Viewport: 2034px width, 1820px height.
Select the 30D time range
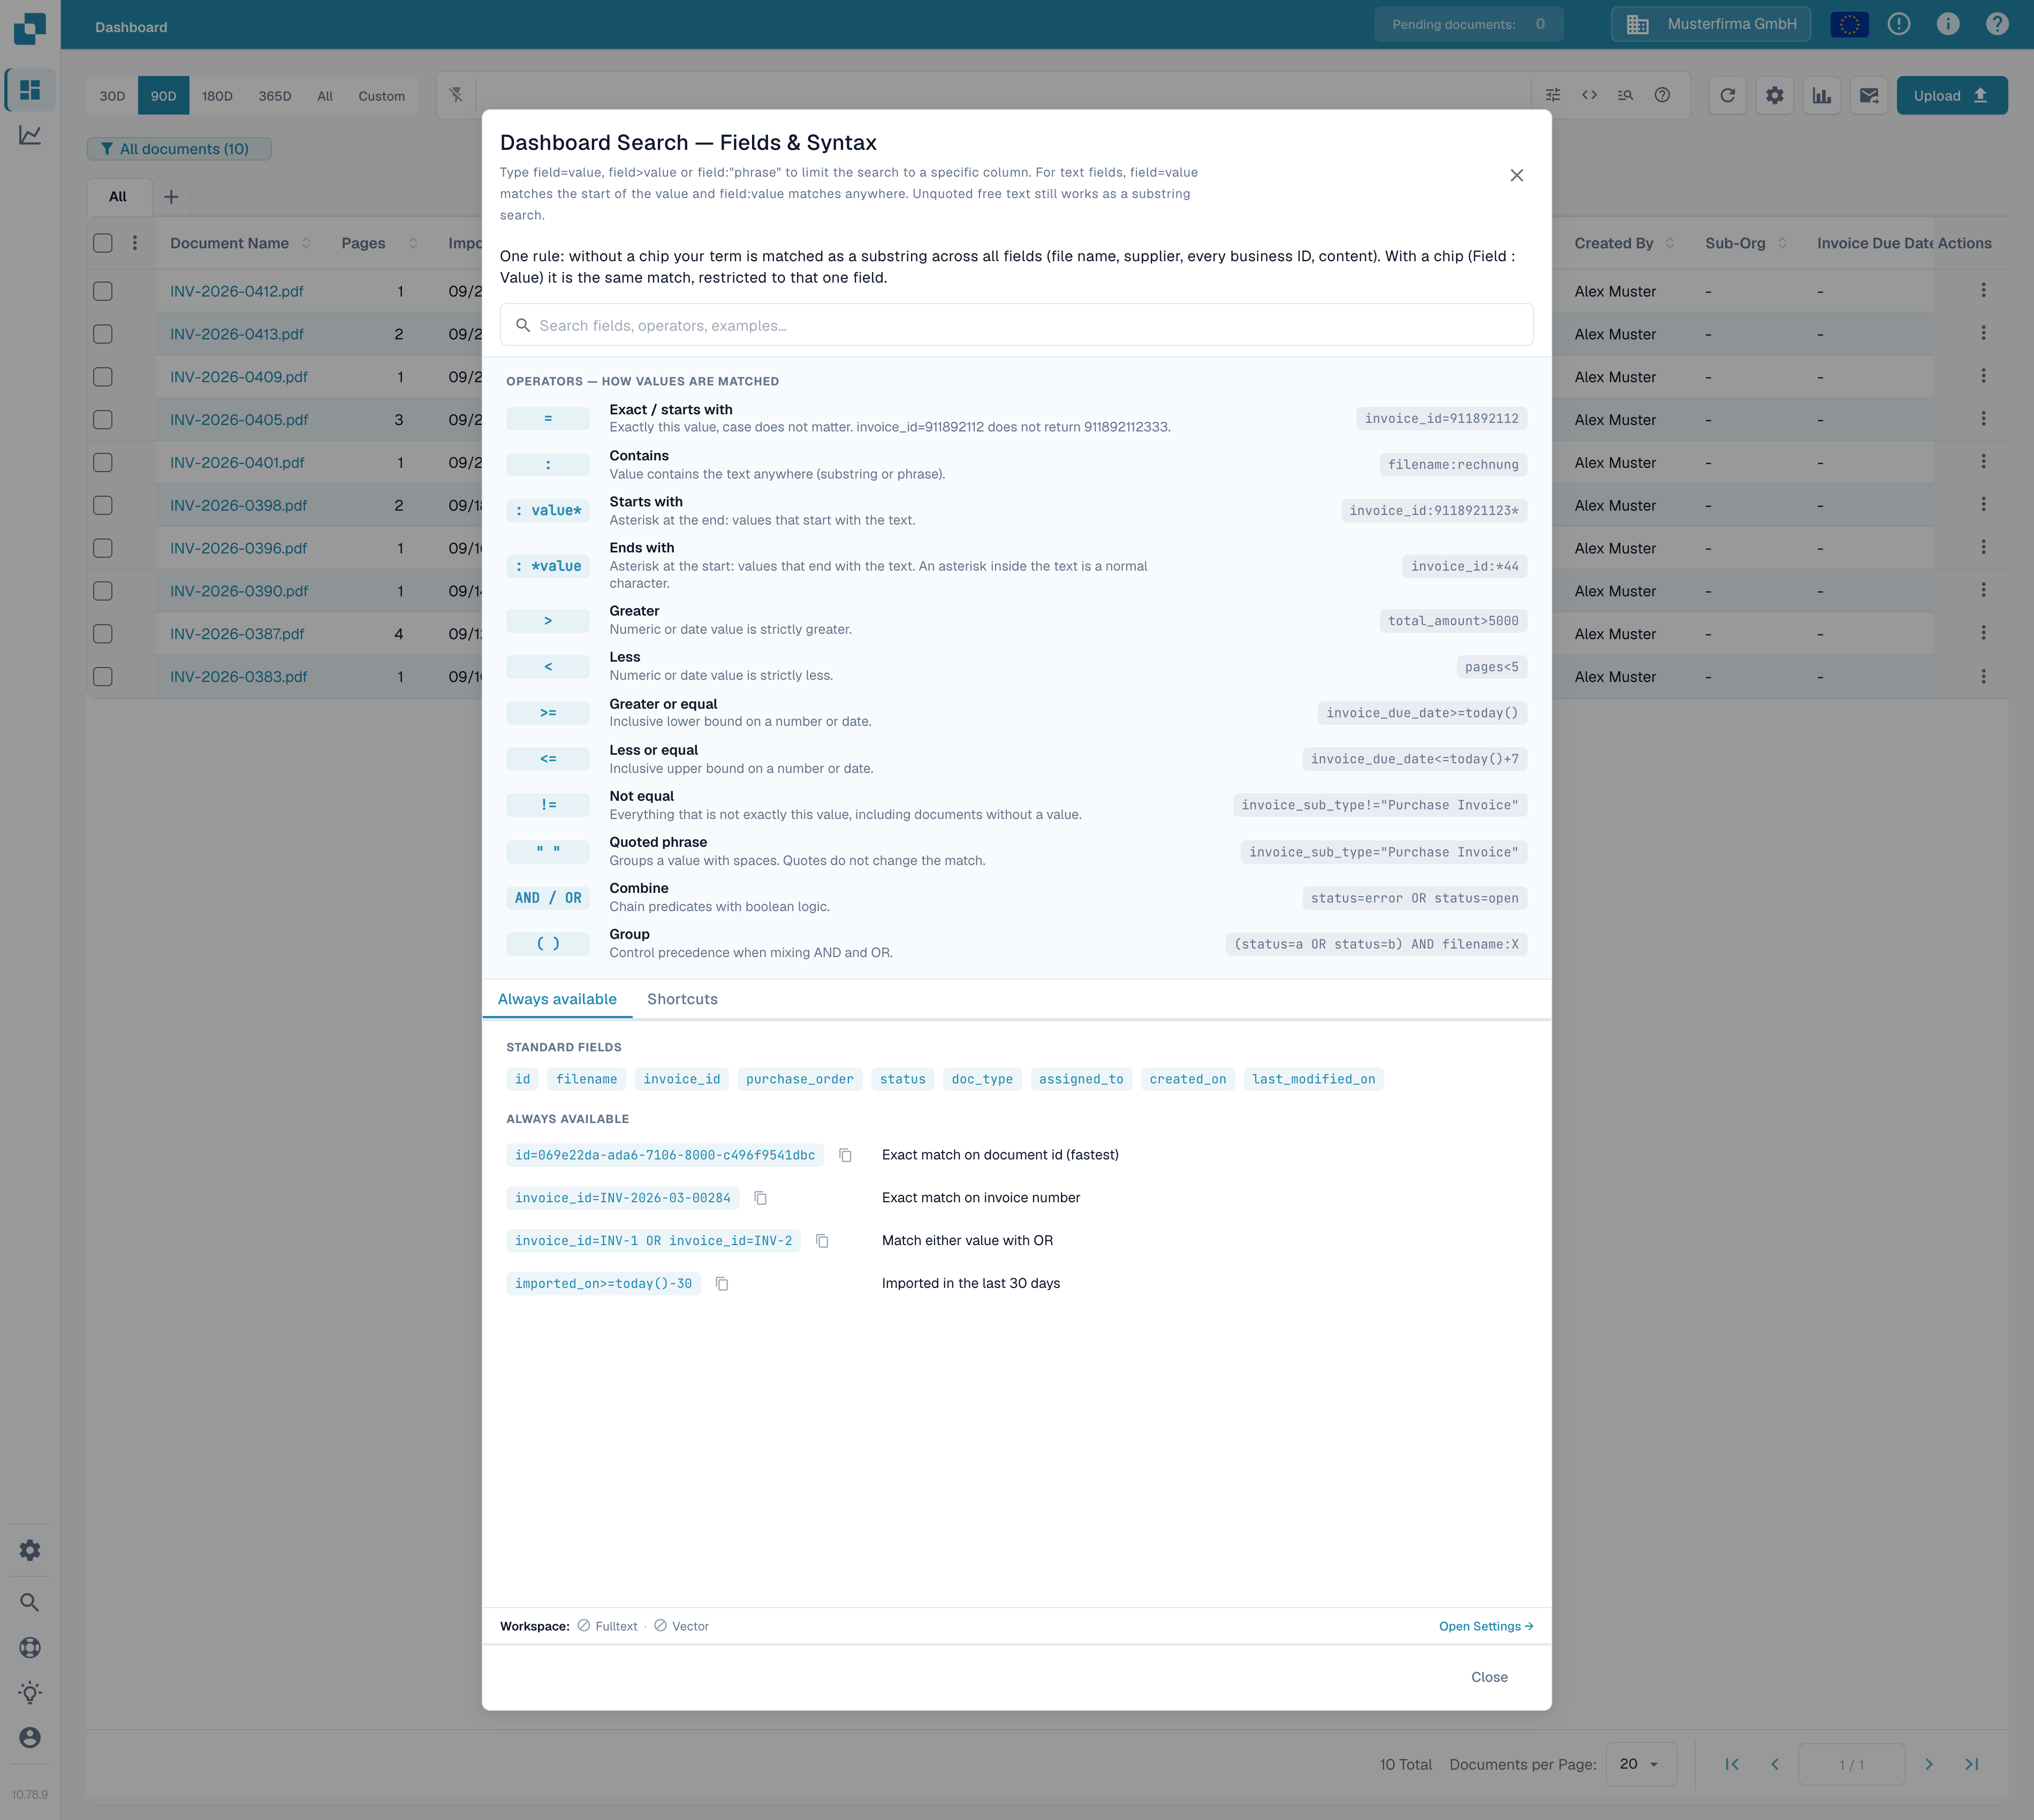coord(112,96)
